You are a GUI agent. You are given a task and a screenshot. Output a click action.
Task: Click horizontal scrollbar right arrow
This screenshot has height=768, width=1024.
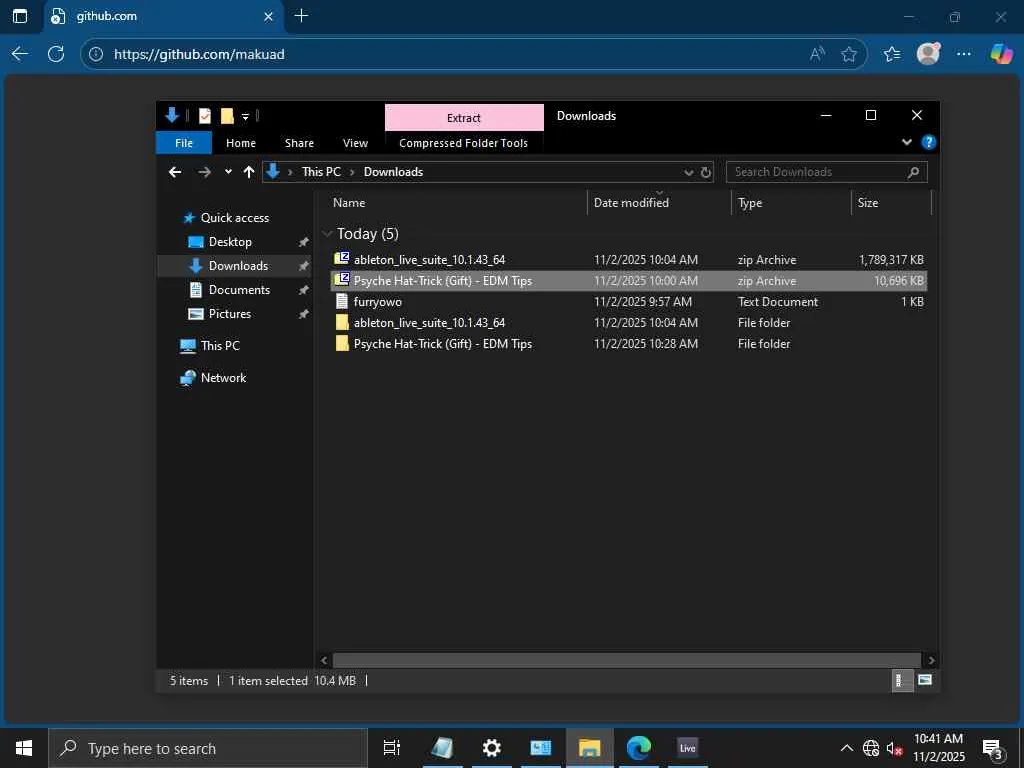(x=931, y=660)
